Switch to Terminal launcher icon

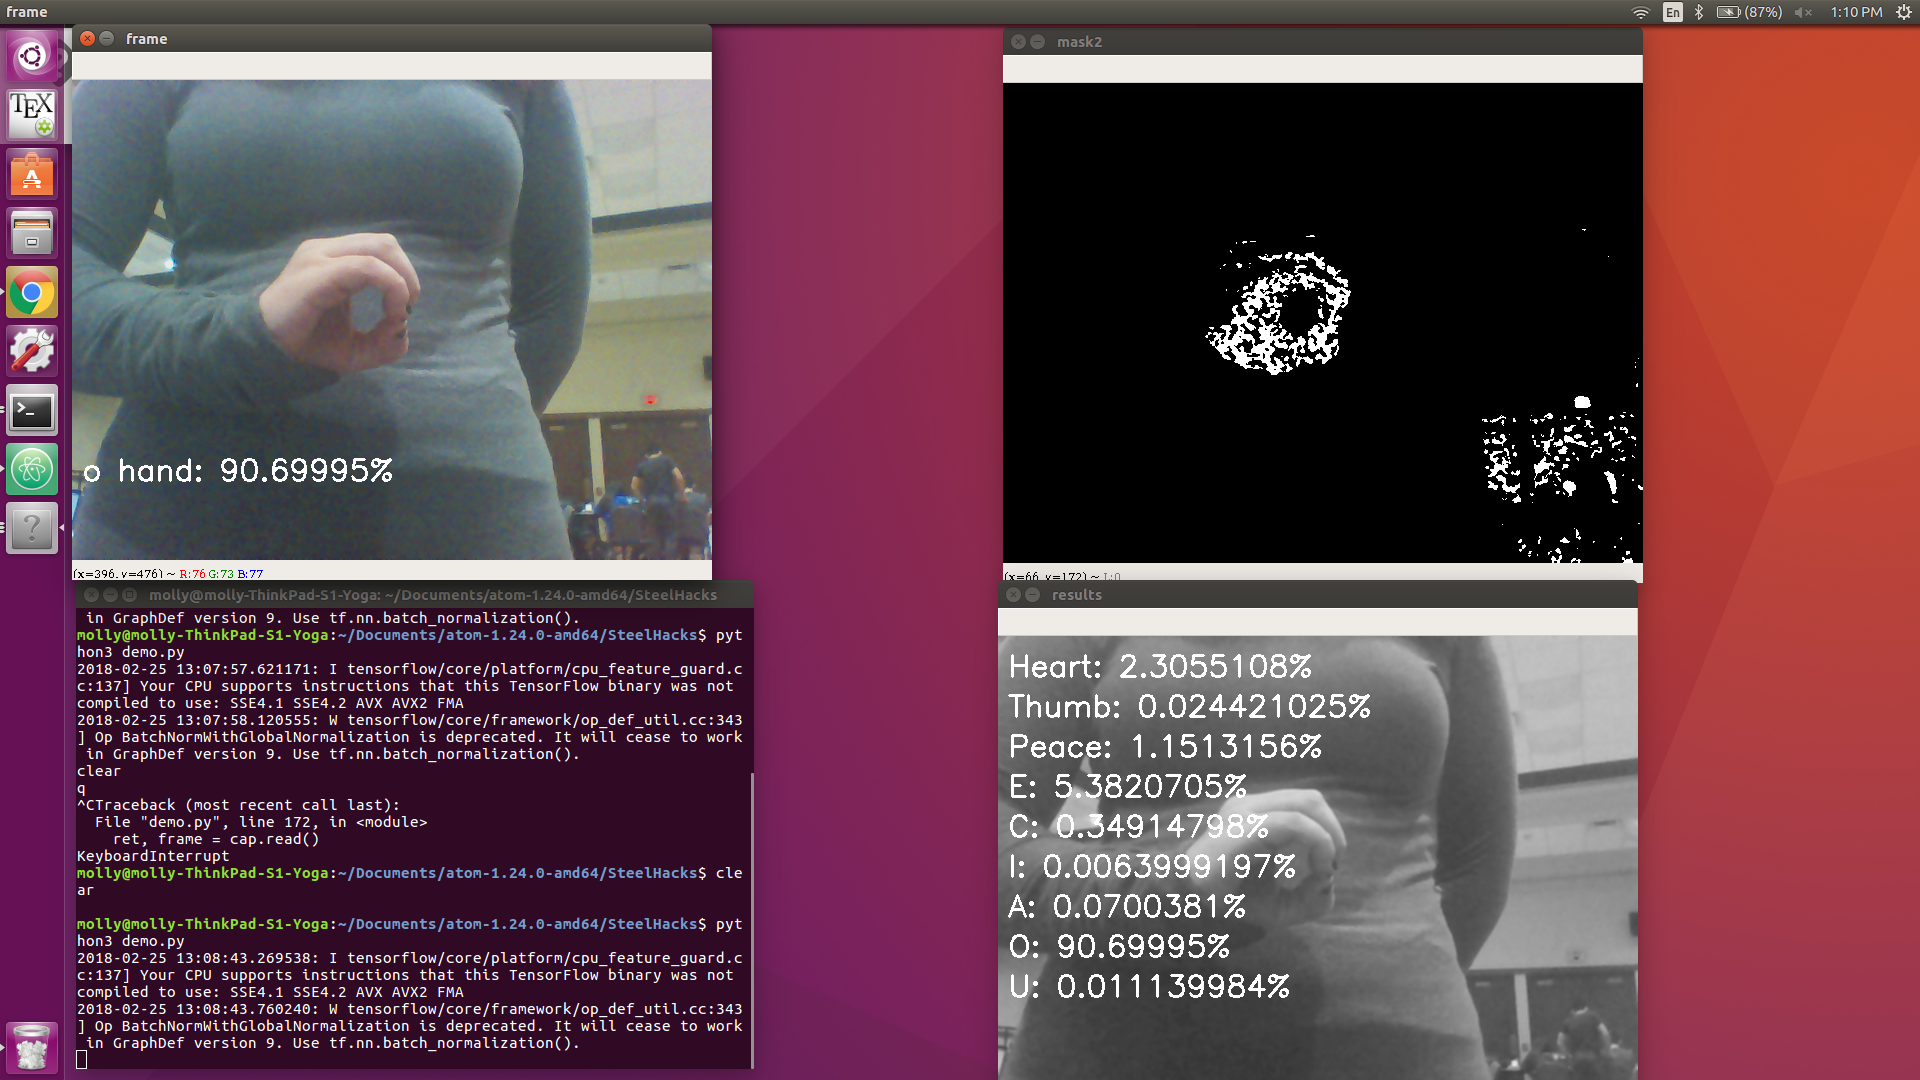click(x=32, y=411)
